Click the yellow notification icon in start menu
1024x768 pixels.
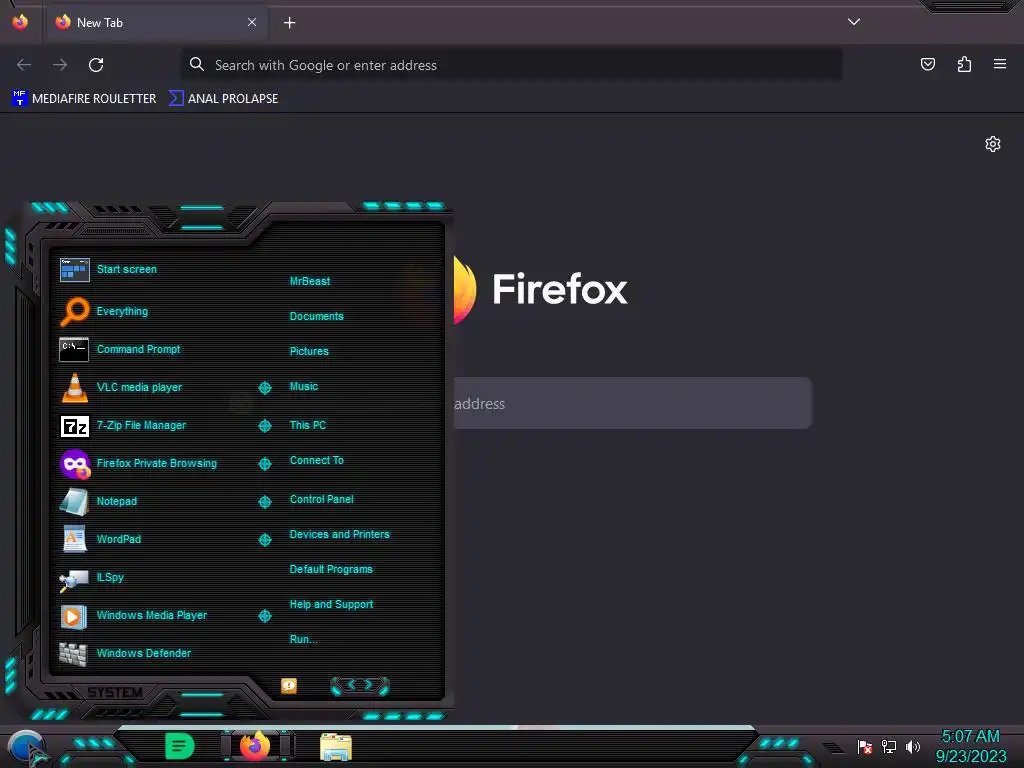click(x=289, y=686)
